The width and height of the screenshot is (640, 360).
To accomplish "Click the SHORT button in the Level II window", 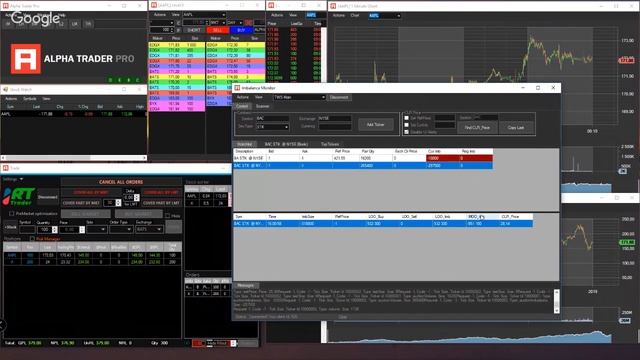I will click(x=194, y=30).
